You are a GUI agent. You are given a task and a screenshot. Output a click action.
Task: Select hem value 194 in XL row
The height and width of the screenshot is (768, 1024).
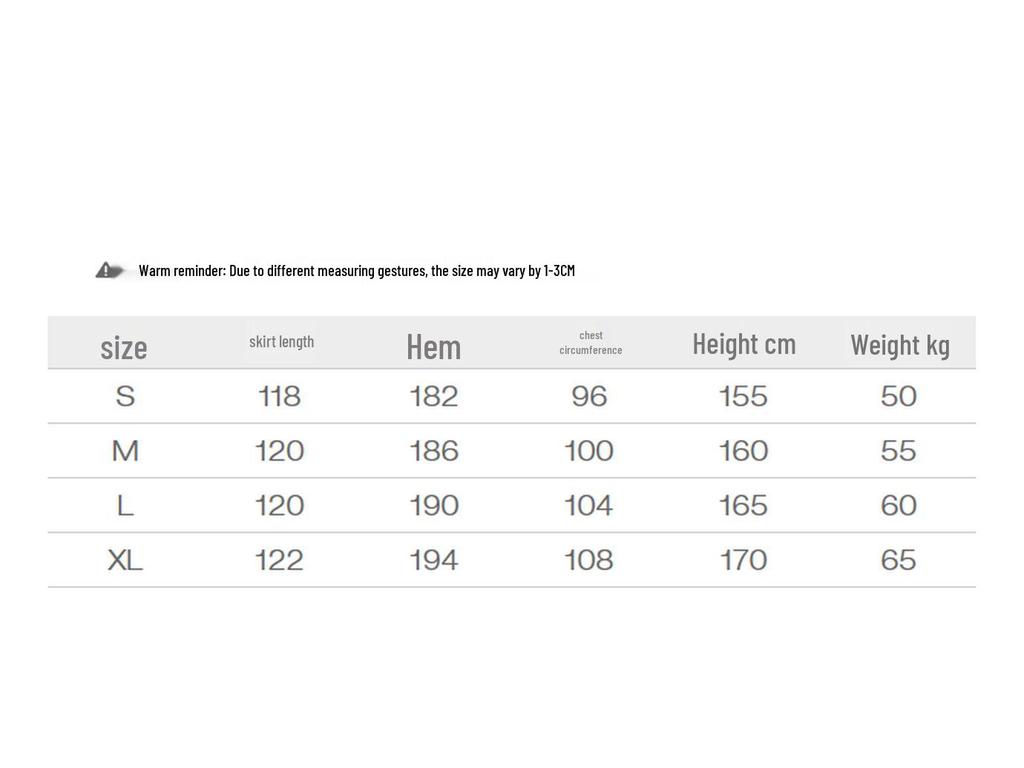pyautogui.click(x=434, y=560)
